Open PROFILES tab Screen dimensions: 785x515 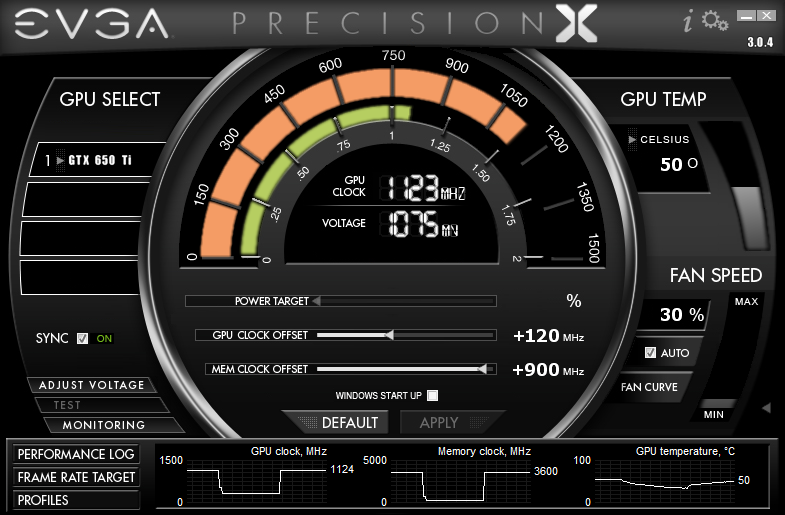pos(76,500)
